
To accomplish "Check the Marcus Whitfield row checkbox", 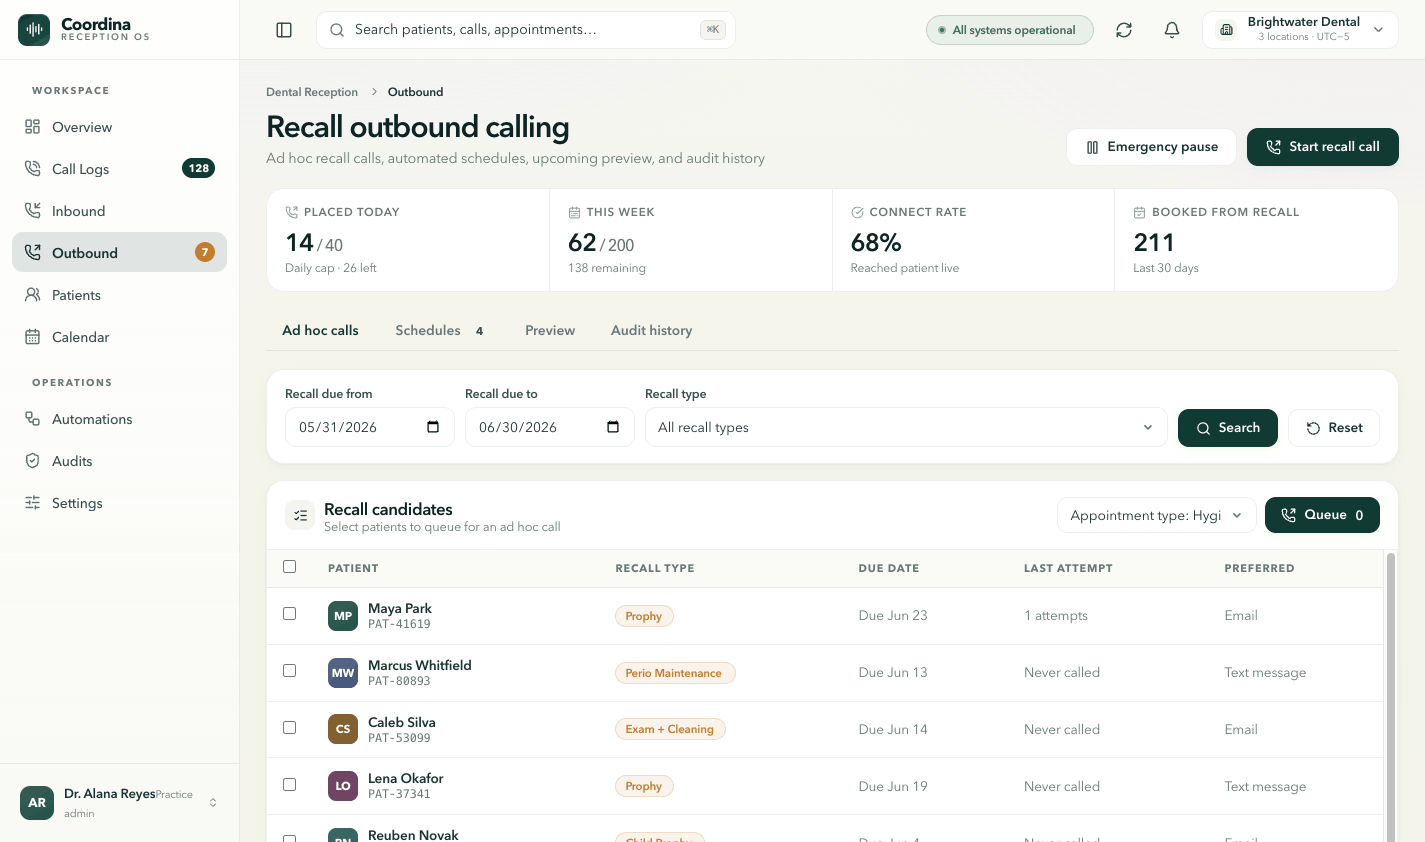I will tap(290, 671).
